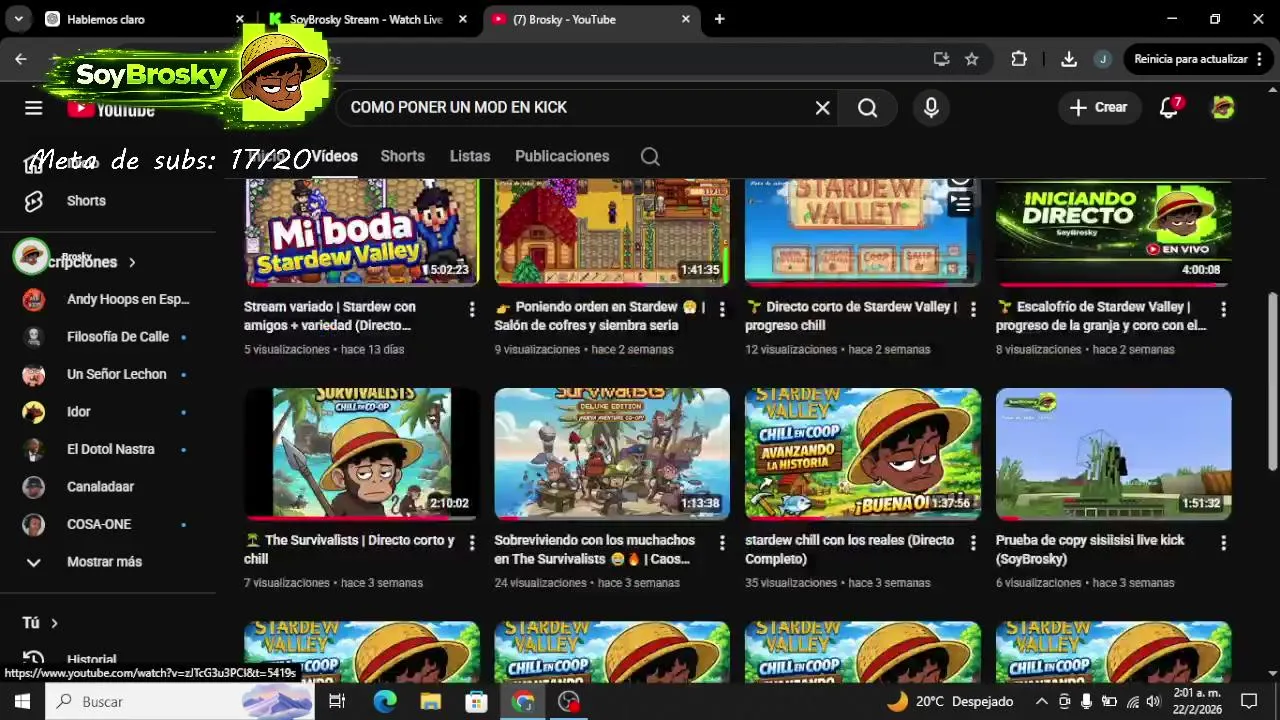The height and width of the screenshot is (720, 1280).
Task: Open Microsoft Store from the taskbar
Action: pyautogui.click(x=477, y=702)
